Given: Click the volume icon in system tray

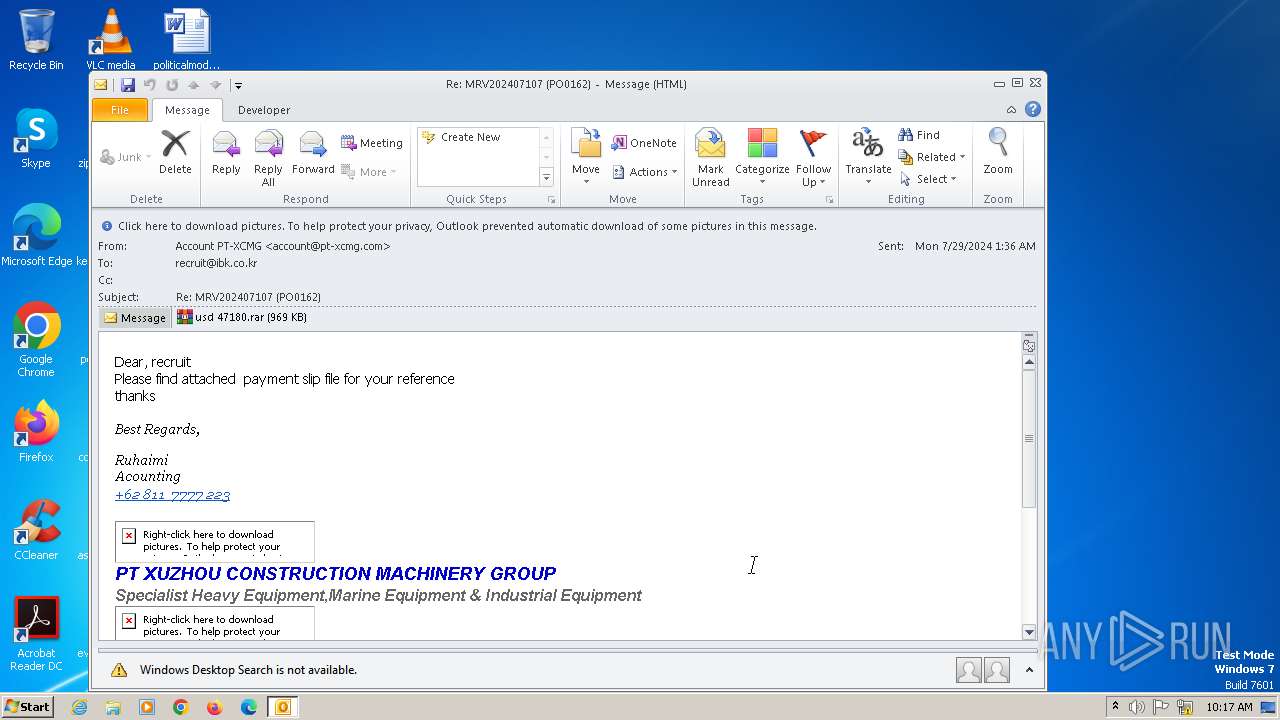Looking at the screenshot, I should point(1137,707).
